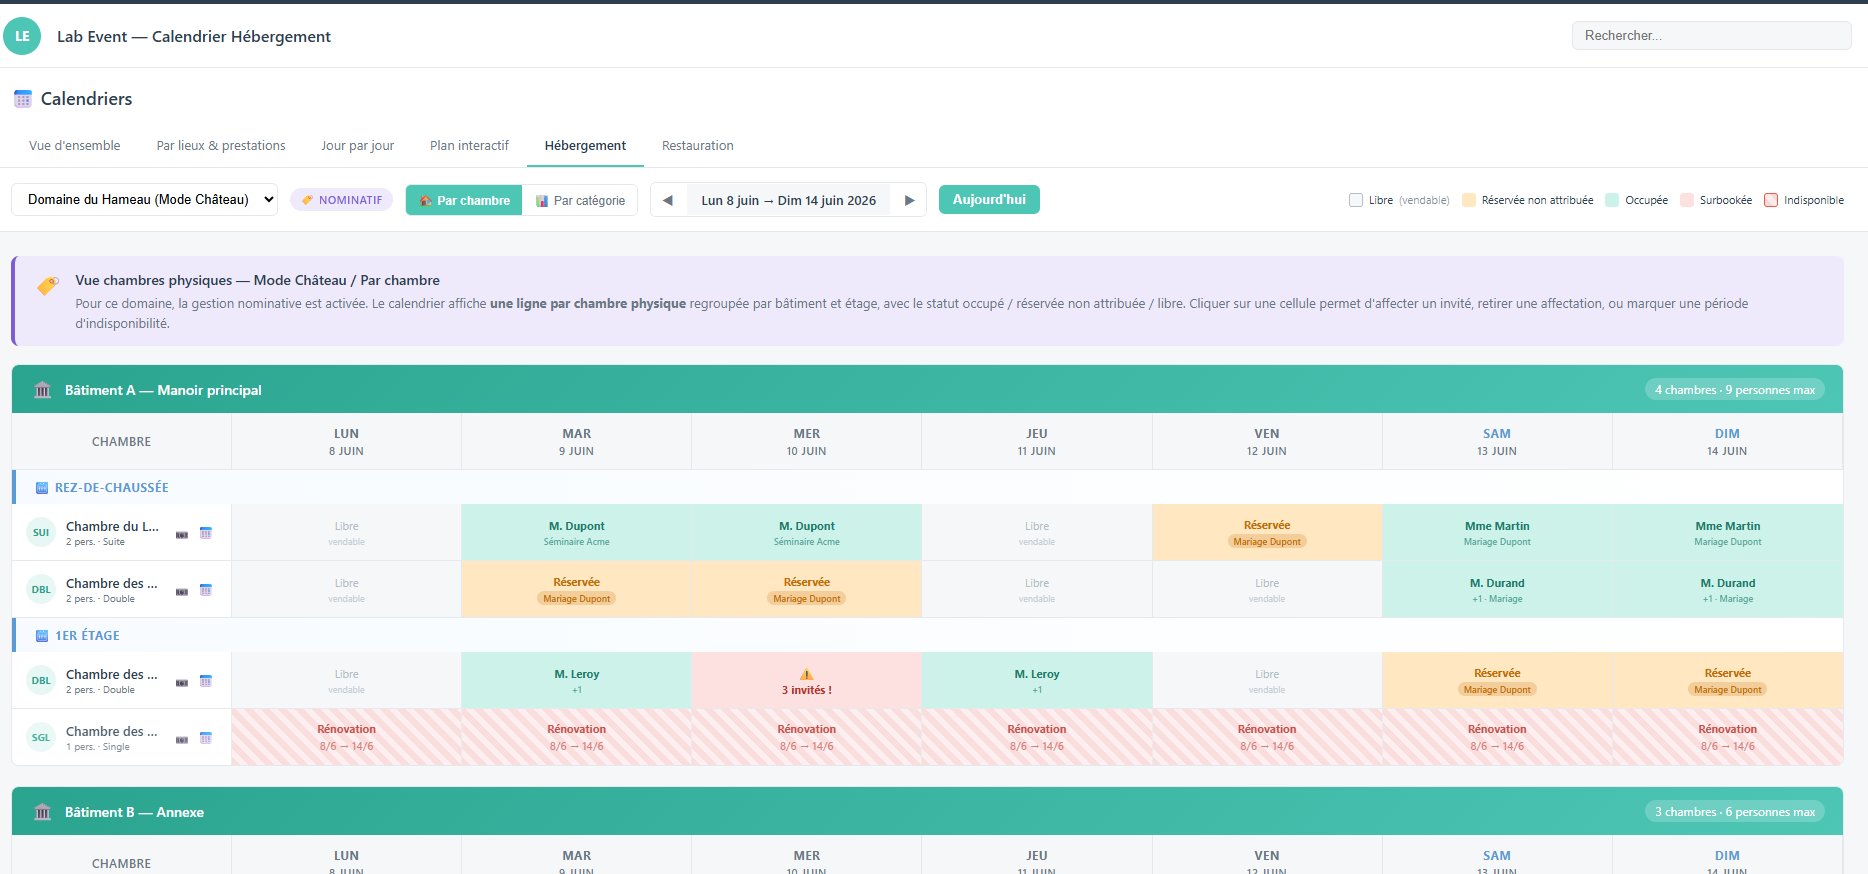Open the Domaine du Hameau dropdown

[144, 199]
